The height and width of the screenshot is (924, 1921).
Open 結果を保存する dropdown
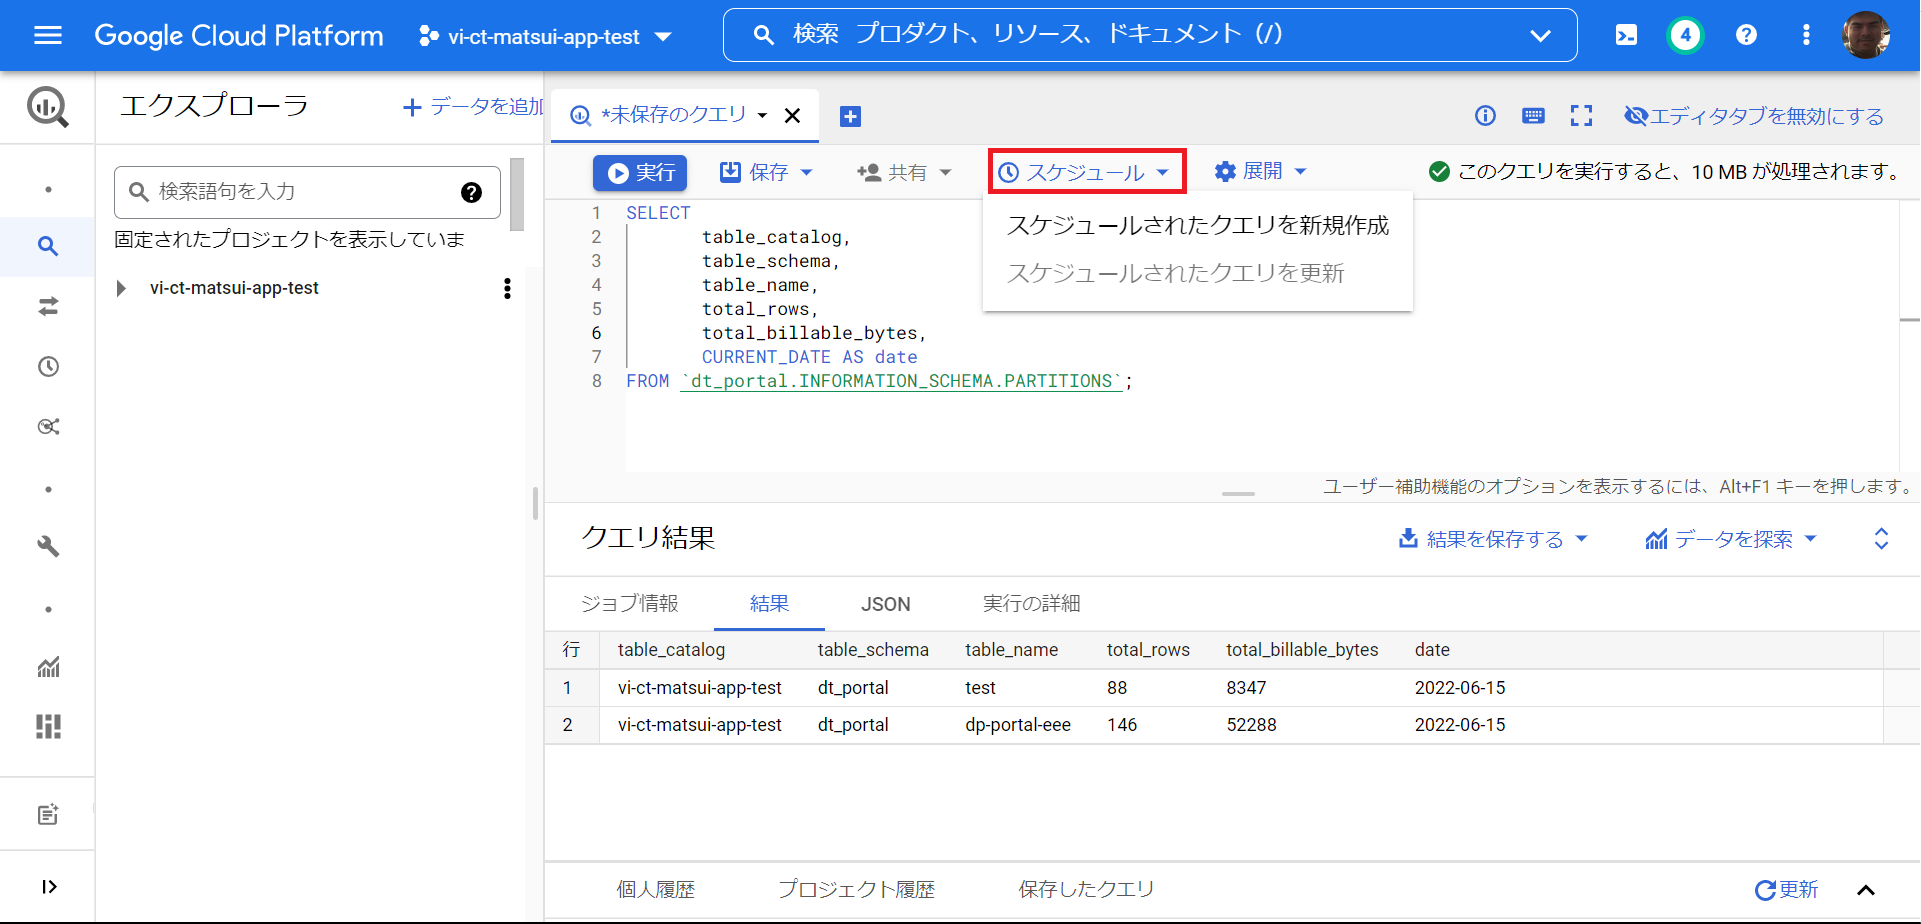pyautogui.click(x=1493, y=539)
